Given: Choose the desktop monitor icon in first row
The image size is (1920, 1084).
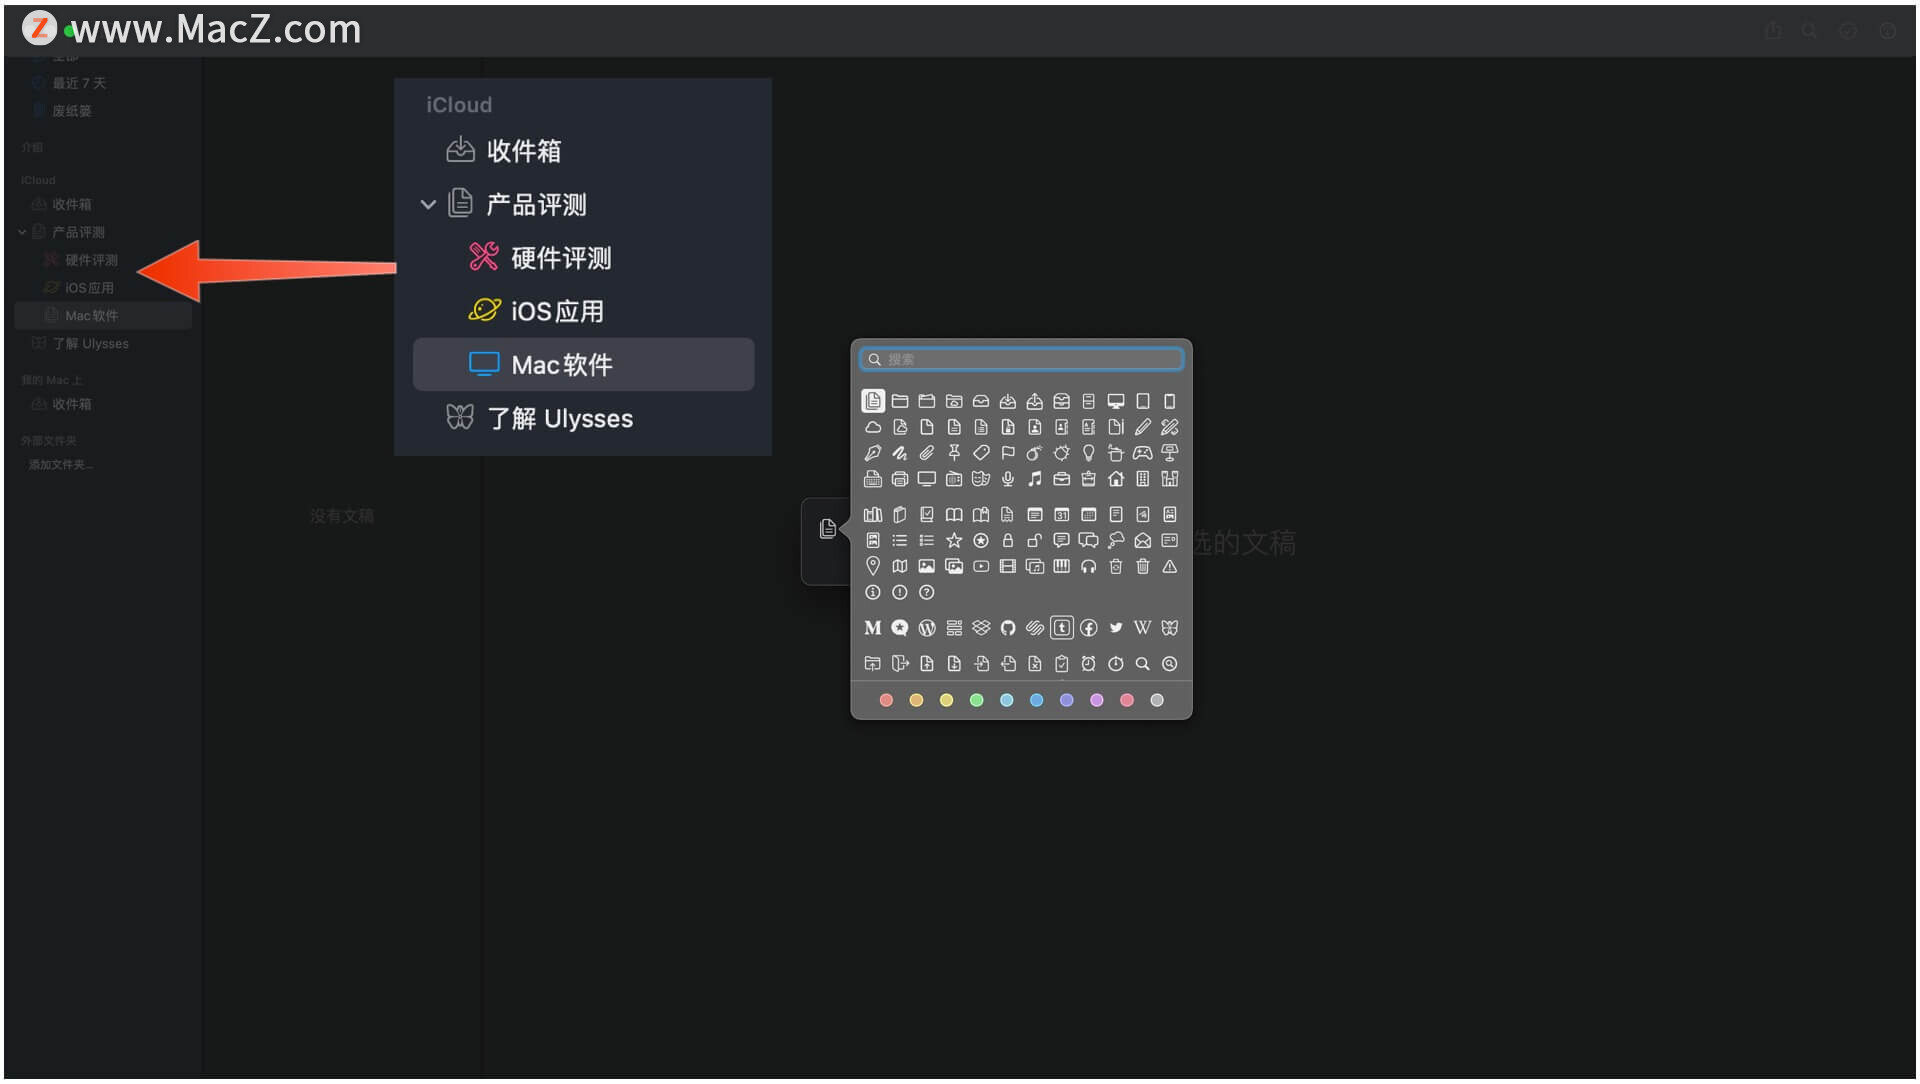Looking at the screenshot, I should coord(1116,401).
